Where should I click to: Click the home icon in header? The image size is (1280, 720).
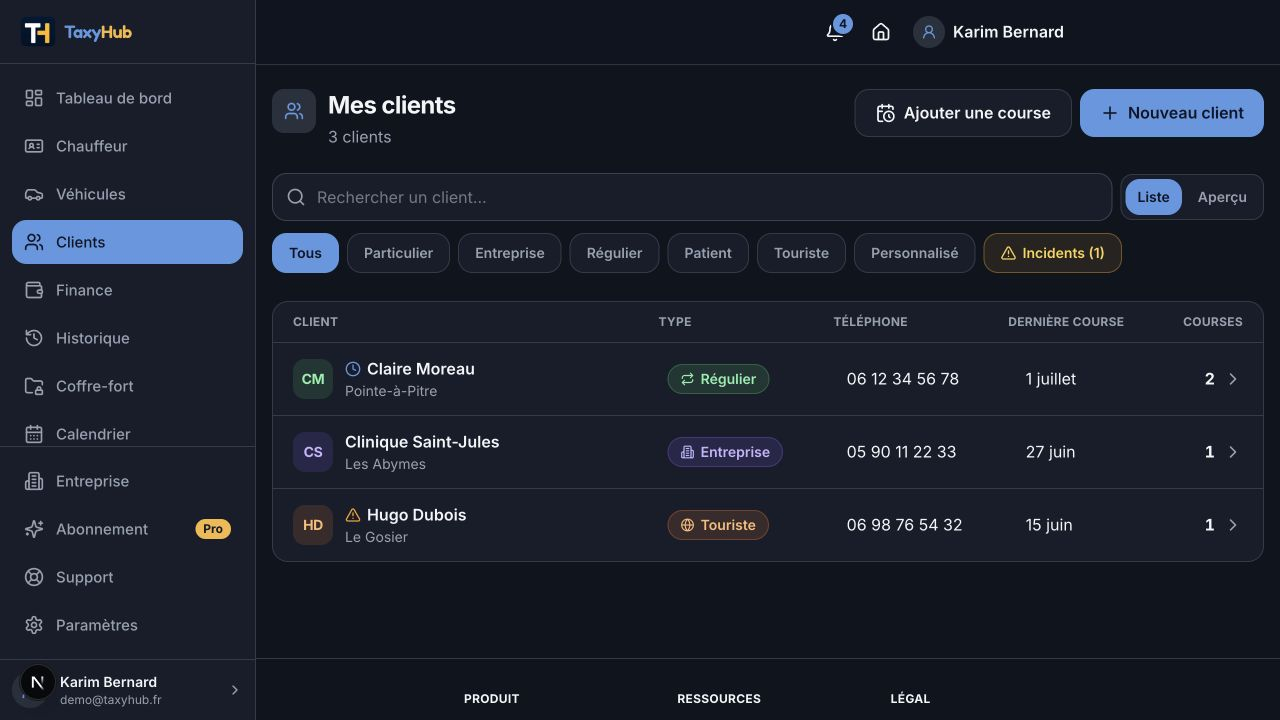point(881,32)
